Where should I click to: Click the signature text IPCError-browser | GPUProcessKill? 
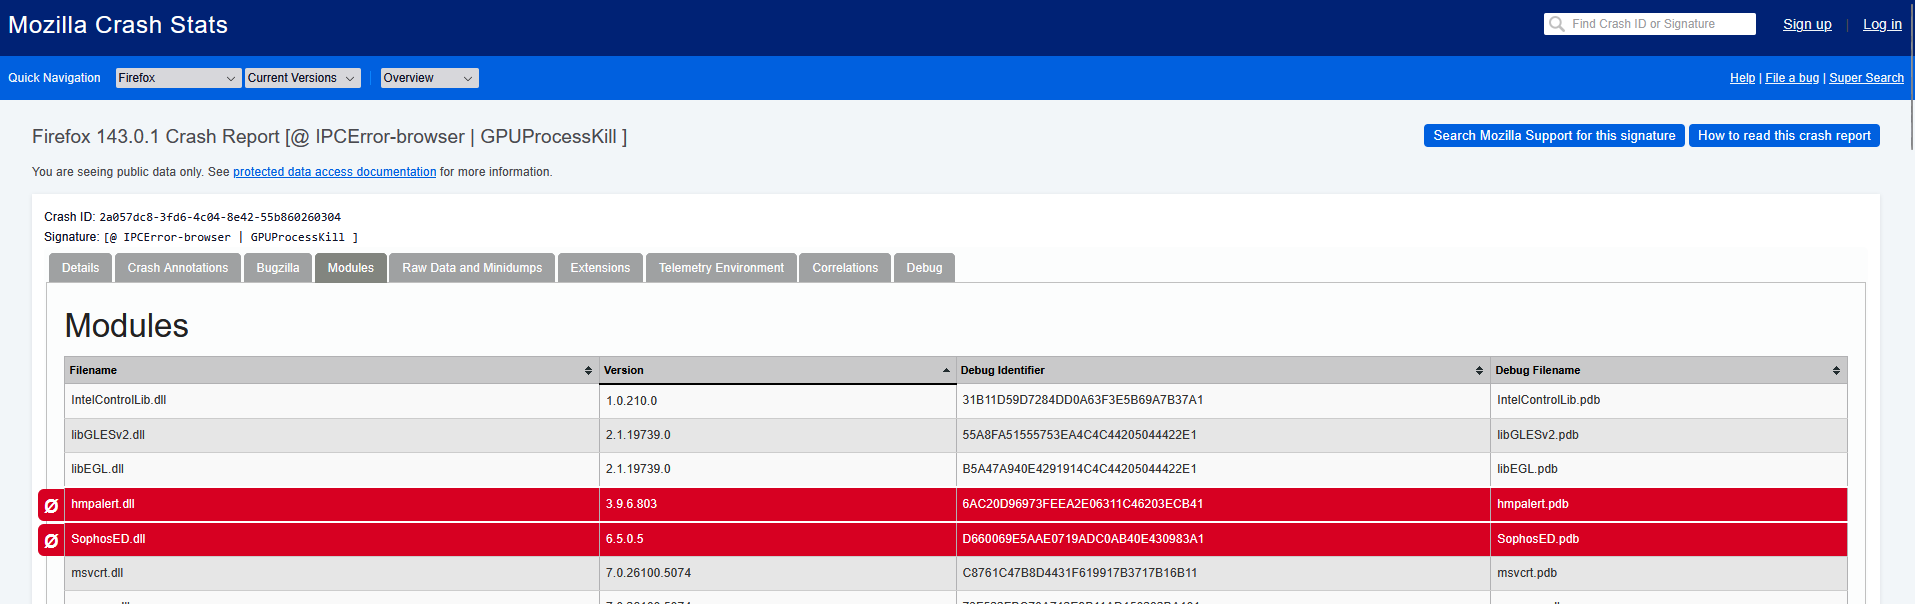coord(231,238)
